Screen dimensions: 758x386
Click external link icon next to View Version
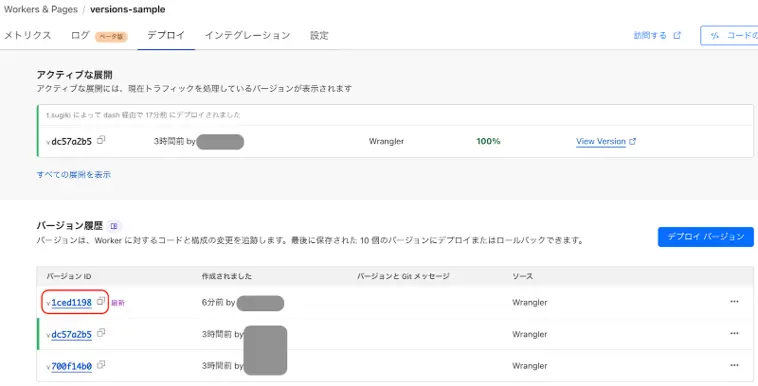632,141
